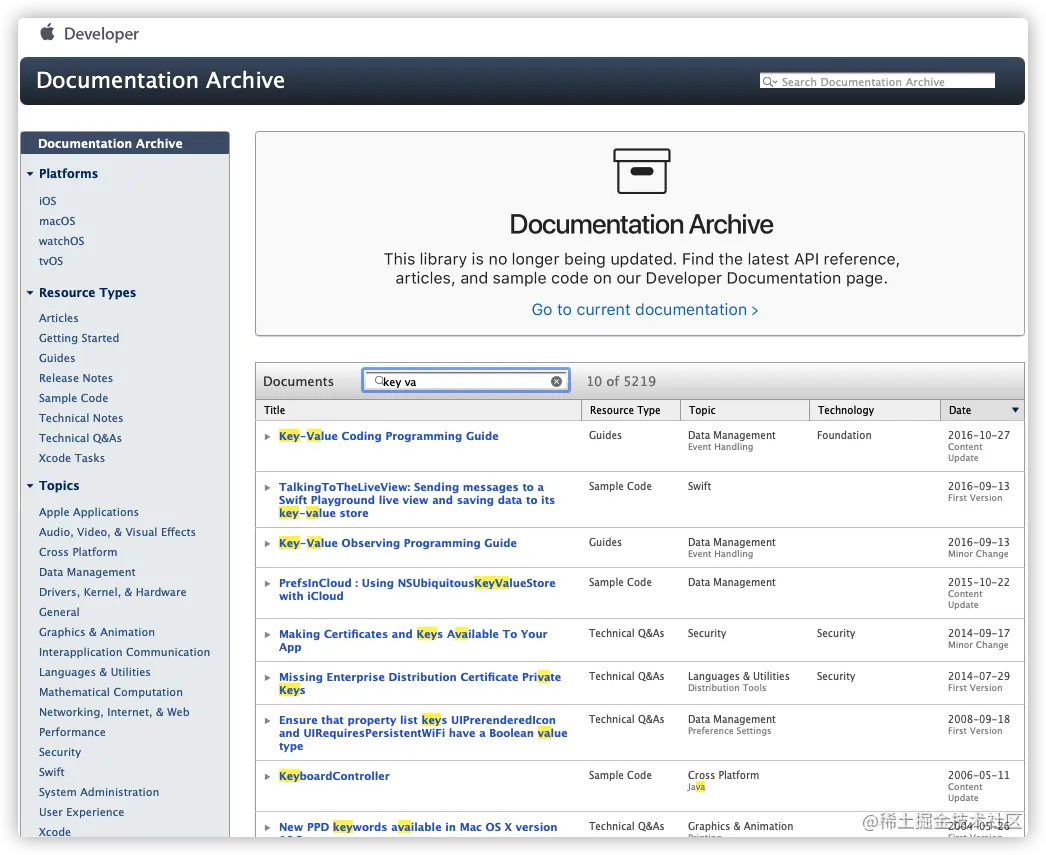Select Graphics & Animation topic in sidebar
Viewport: 1046px width, 855px height.
pos(97,632)
